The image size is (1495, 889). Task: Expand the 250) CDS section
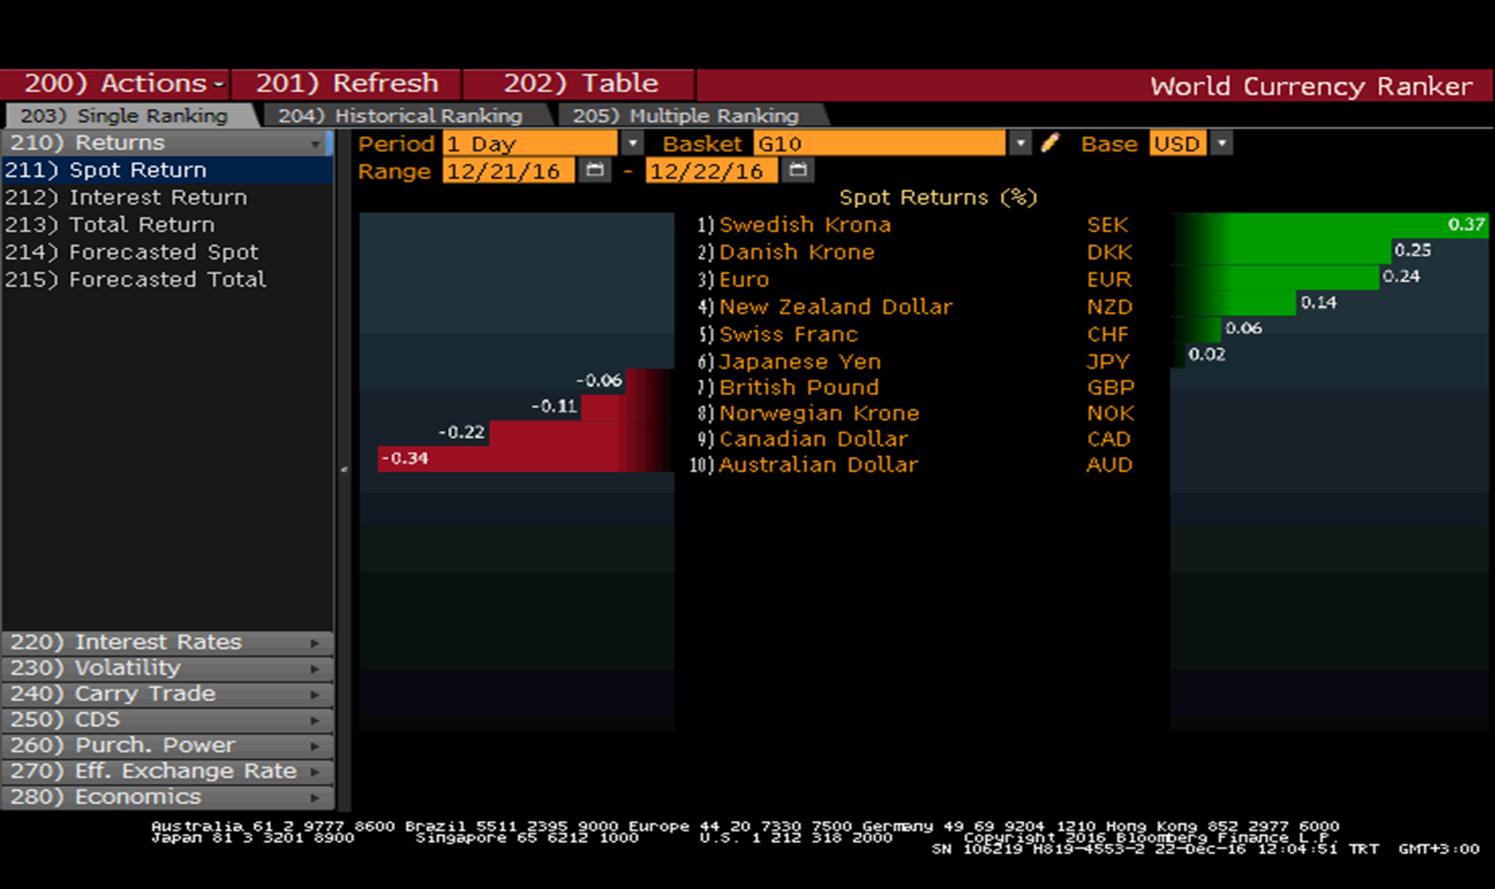coord(166,720)
